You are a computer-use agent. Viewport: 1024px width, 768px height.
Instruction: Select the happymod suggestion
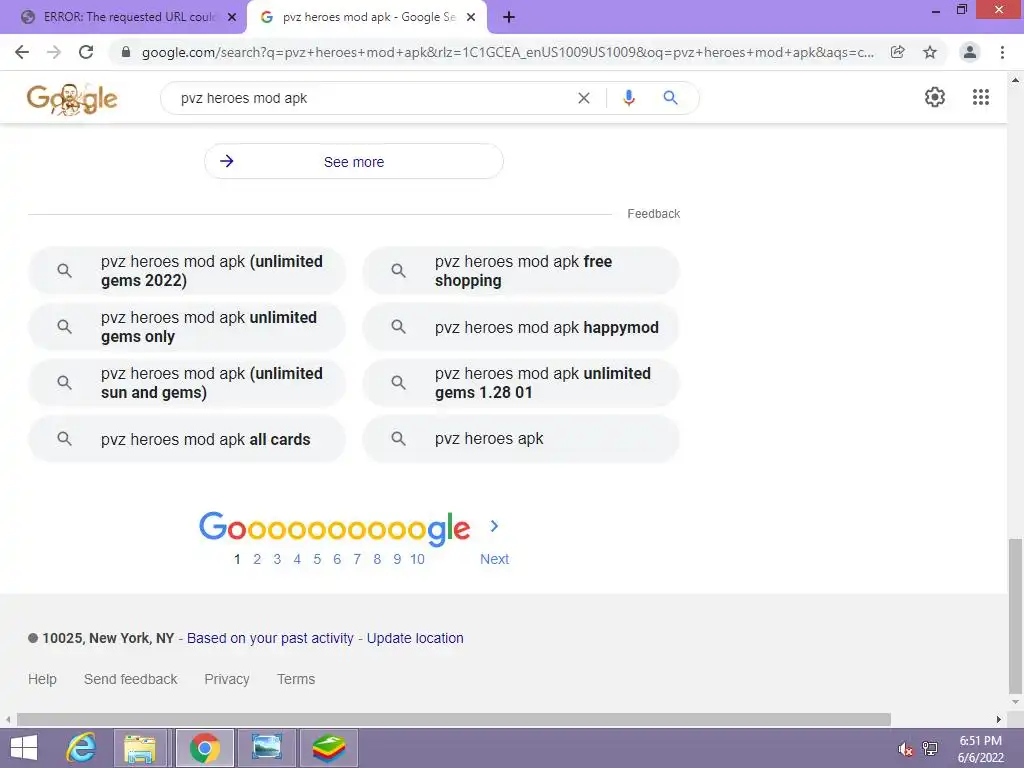[x=521, y=327]
